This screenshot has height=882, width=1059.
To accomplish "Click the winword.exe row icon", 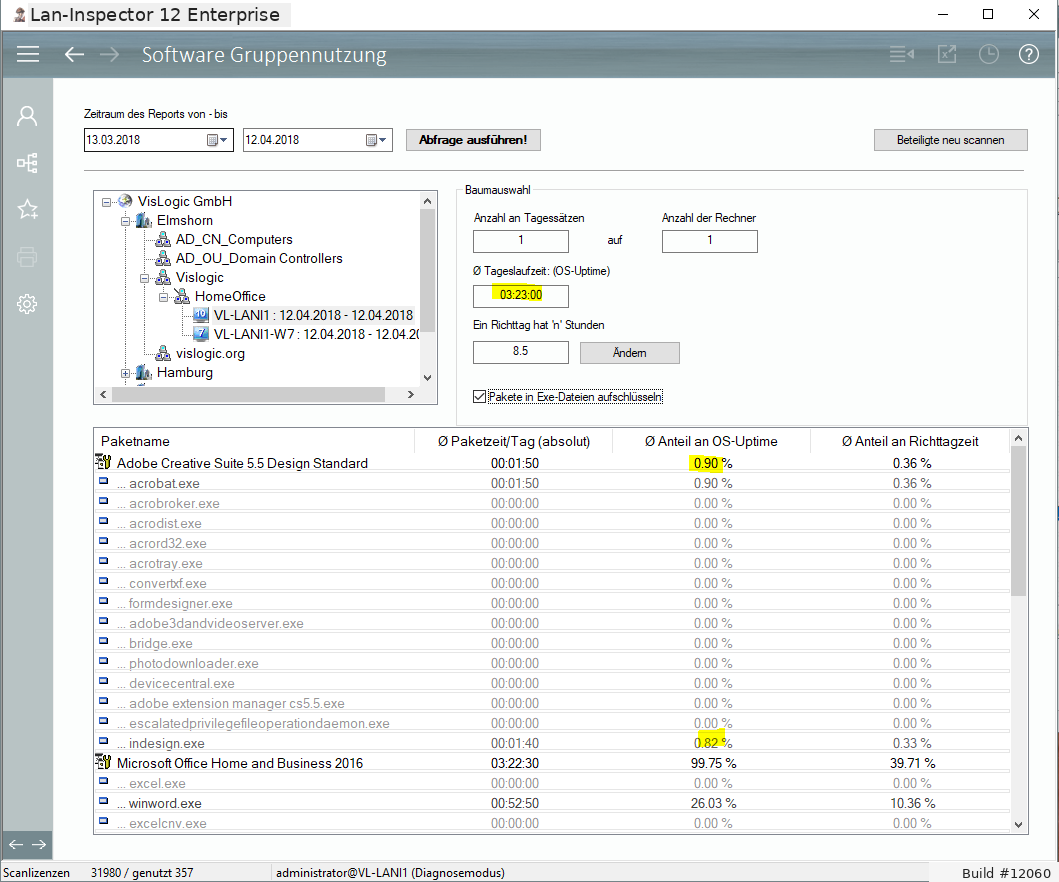I will pyautogui.click(x=103, y=802).
